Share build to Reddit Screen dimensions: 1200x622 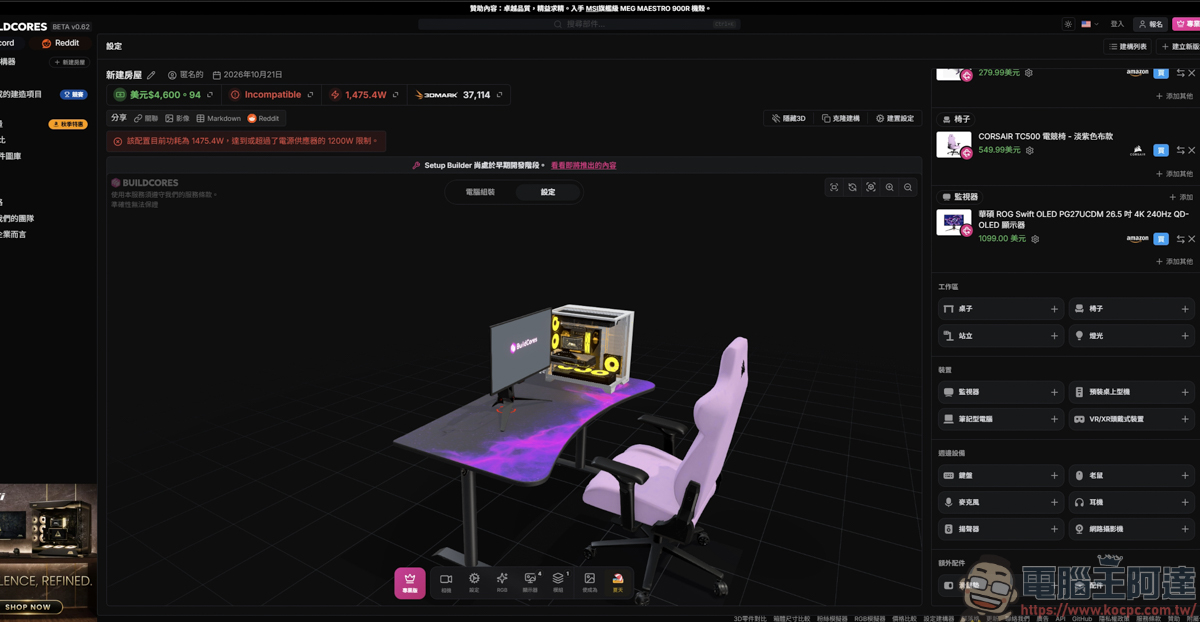click(x=264, y=118)
